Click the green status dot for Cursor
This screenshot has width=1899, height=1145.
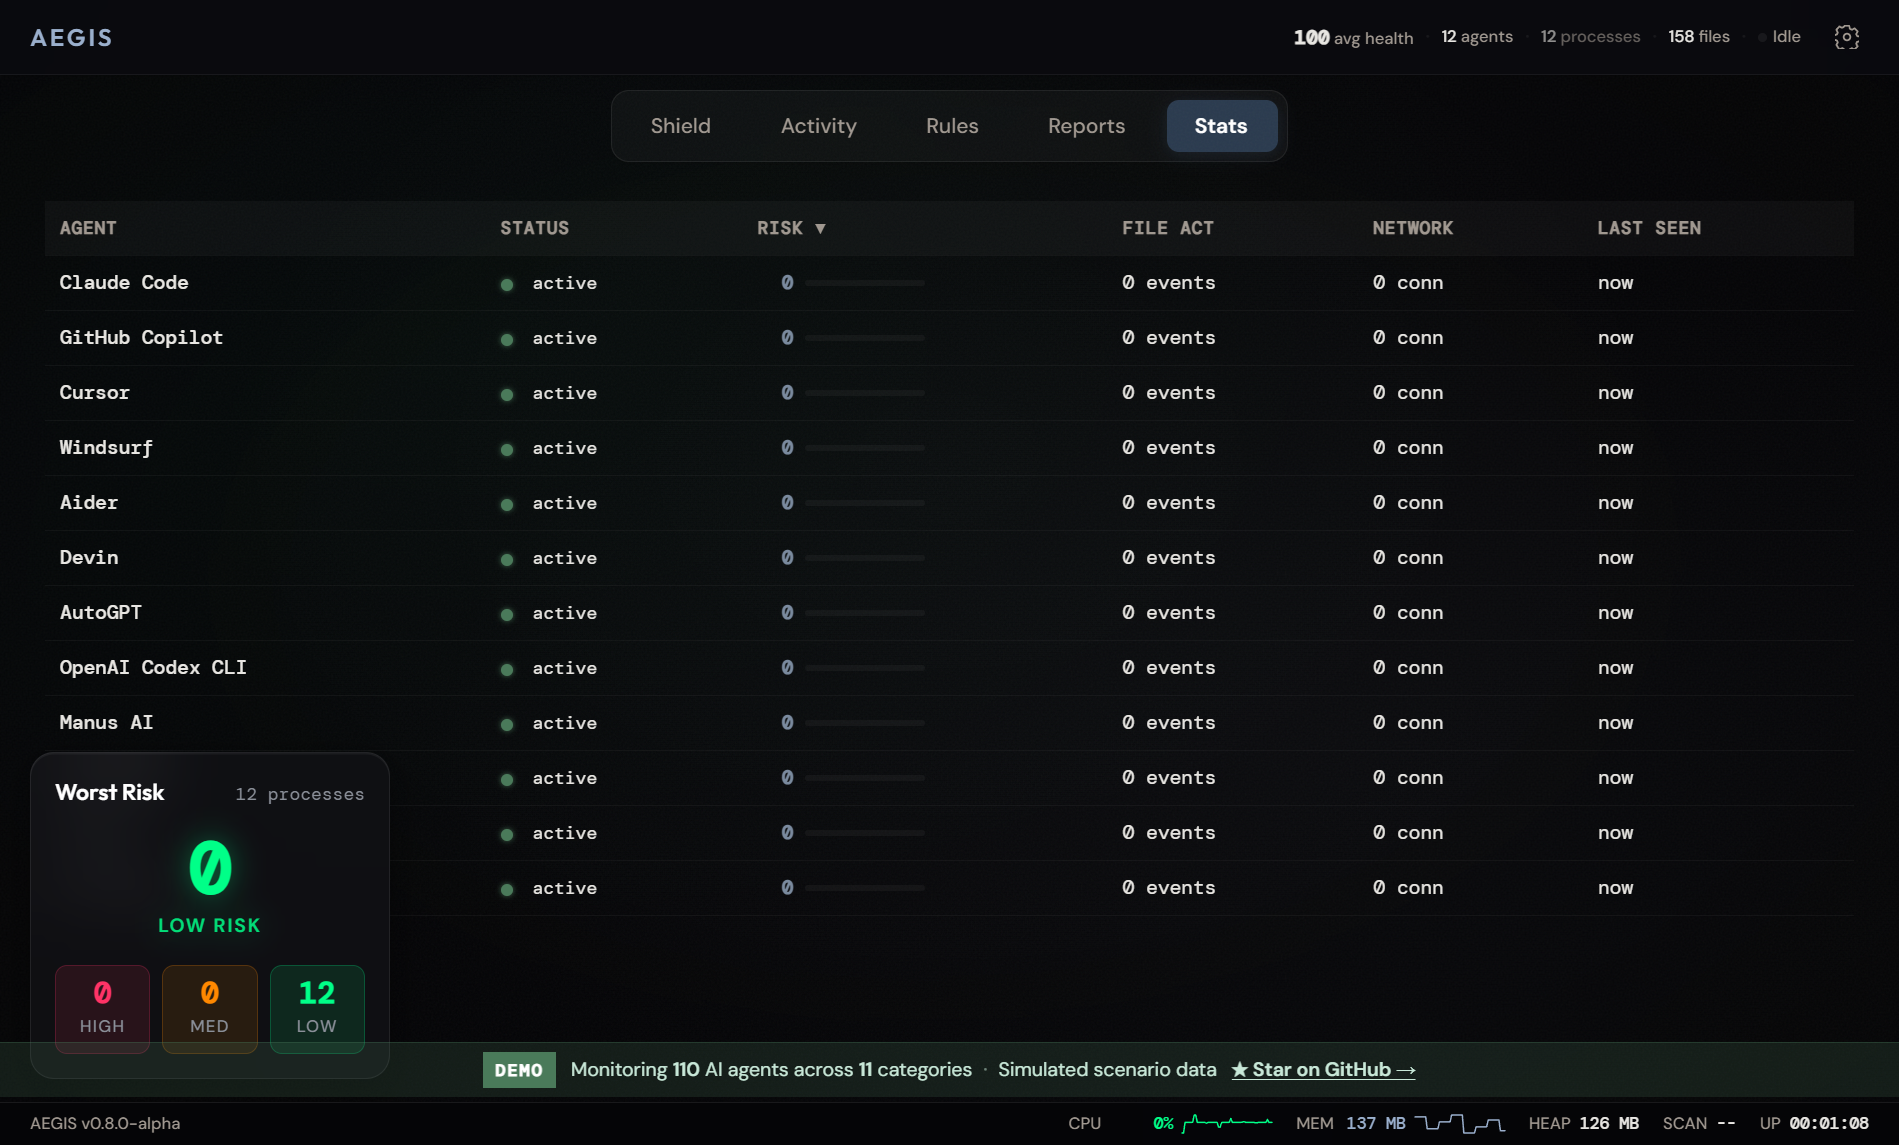(507, 395)
